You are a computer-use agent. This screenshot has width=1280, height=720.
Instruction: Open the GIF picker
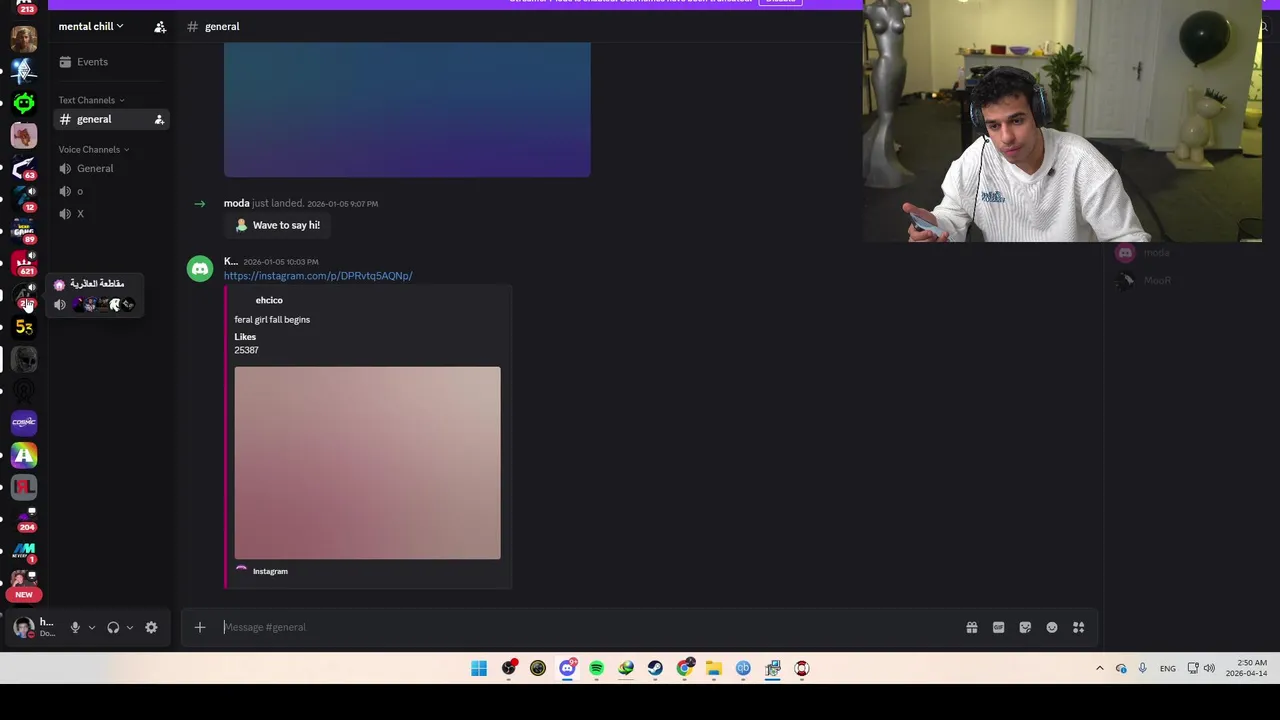(x=998, y=627)
